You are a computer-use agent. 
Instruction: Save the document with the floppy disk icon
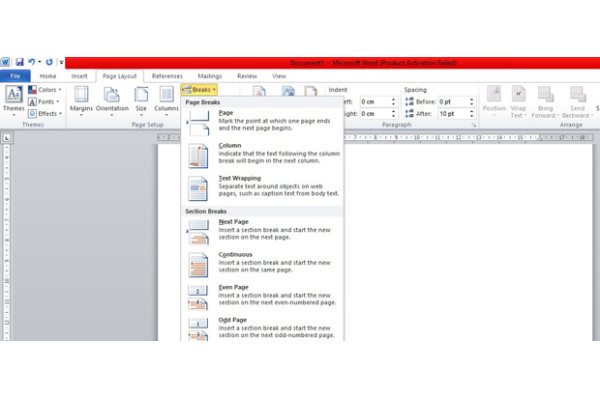[20, 62]
